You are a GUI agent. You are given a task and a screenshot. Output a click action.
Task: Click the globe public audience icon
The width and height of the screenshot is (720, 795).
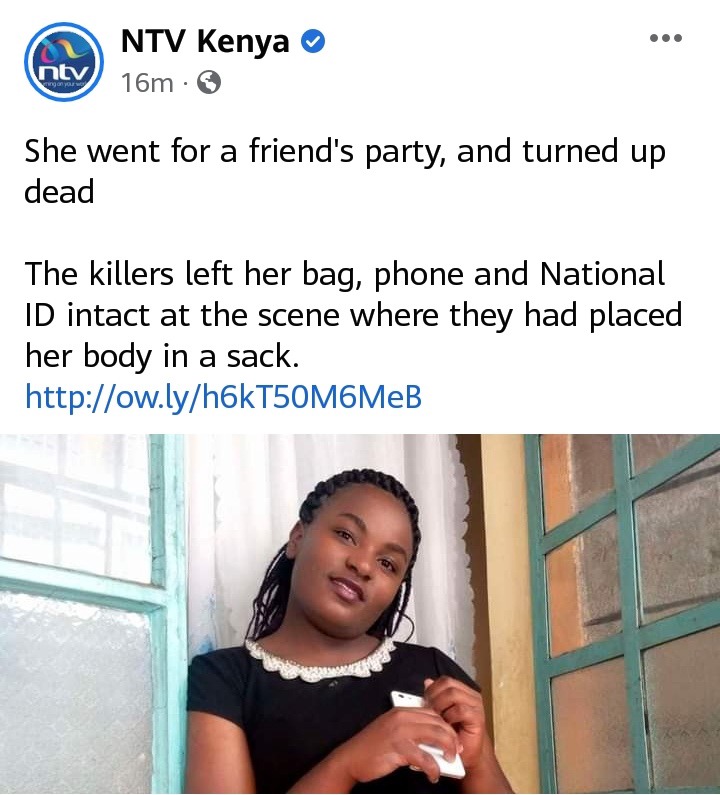(208, 82)
